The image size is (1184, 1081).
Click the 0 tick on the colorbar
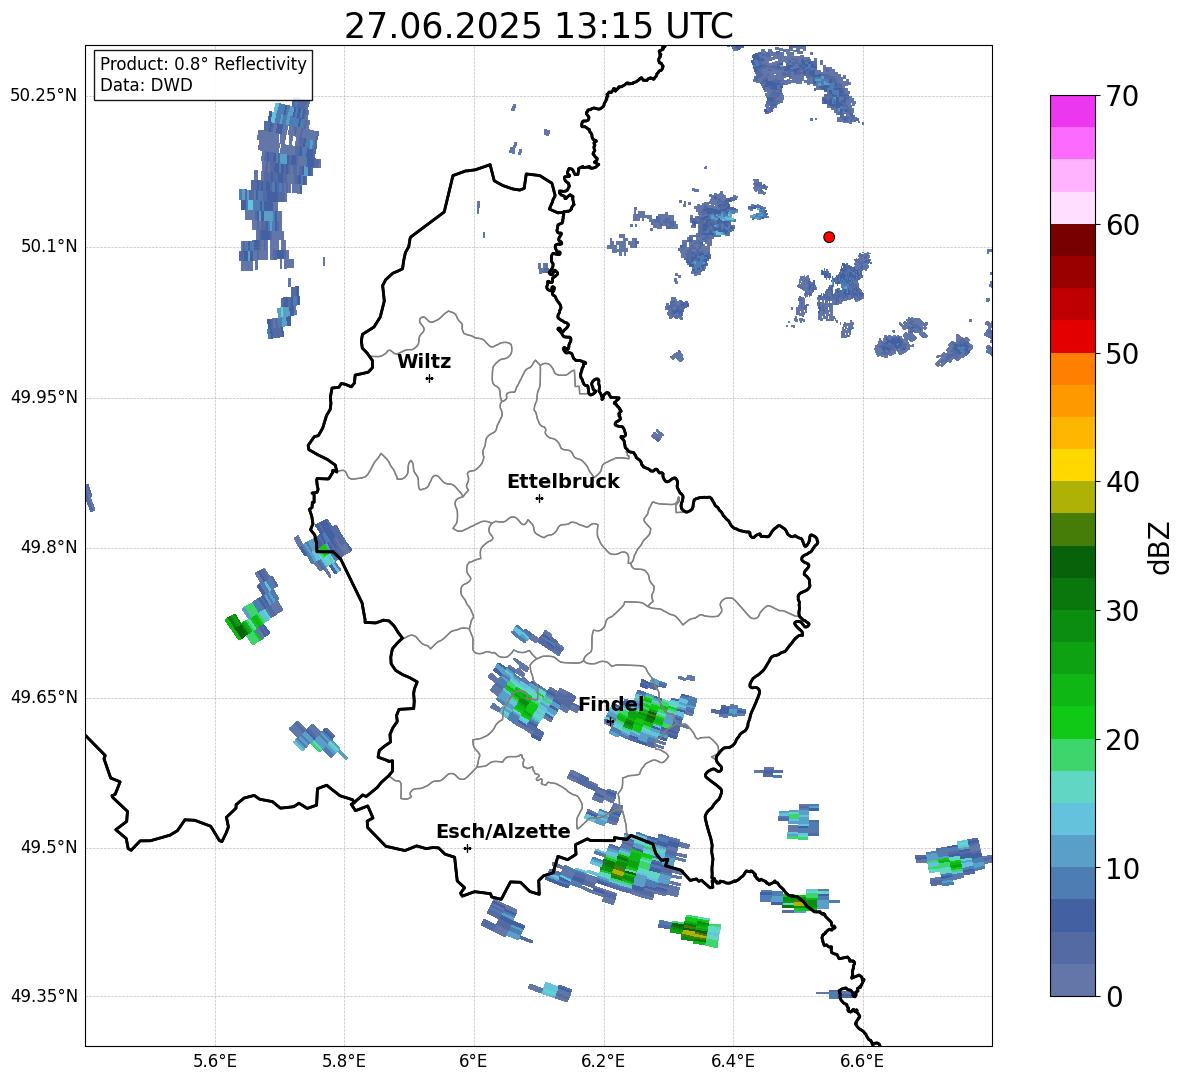(x=1114, y=996)
